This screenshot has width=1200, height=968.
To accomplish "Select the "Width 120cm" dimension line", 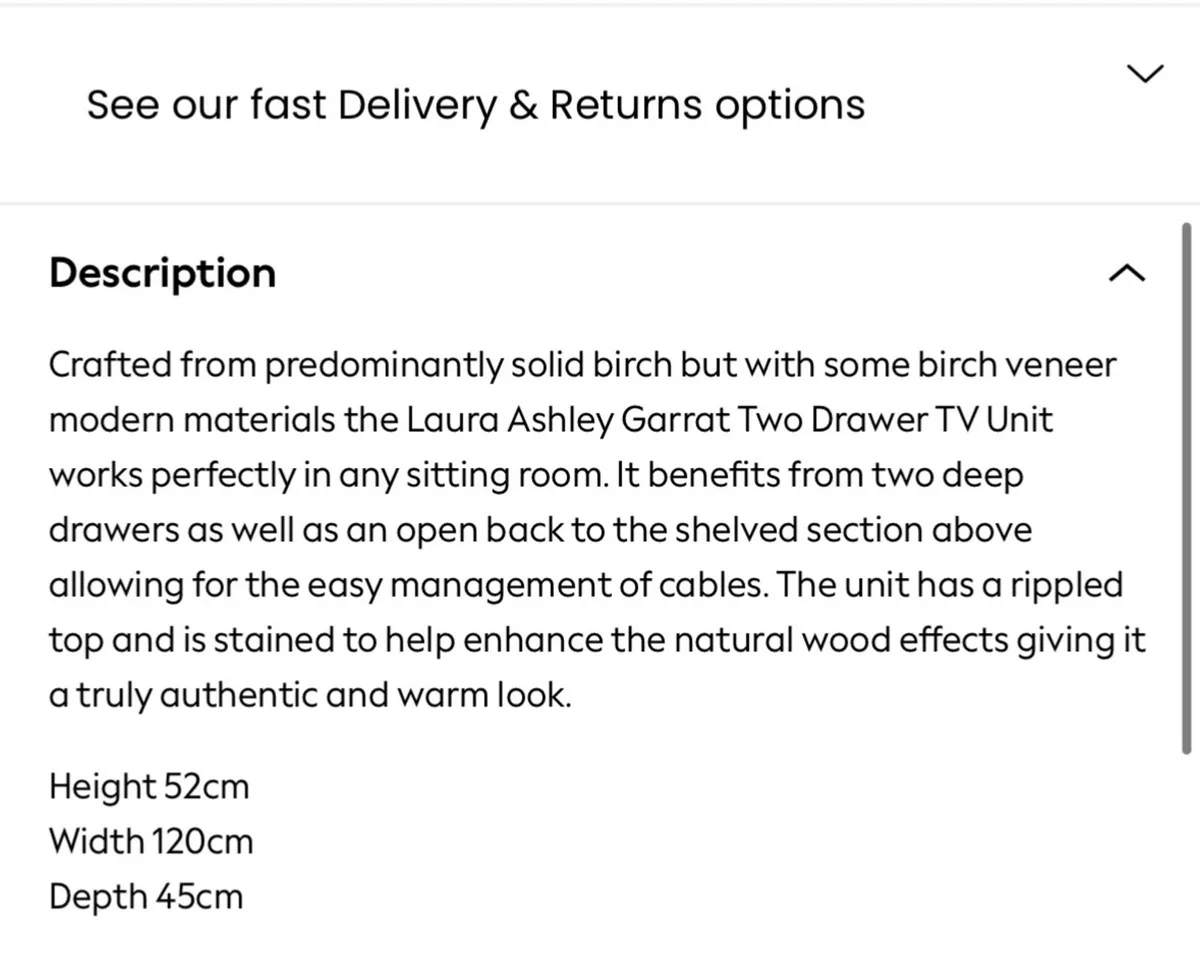I will [x=151, y=842].
